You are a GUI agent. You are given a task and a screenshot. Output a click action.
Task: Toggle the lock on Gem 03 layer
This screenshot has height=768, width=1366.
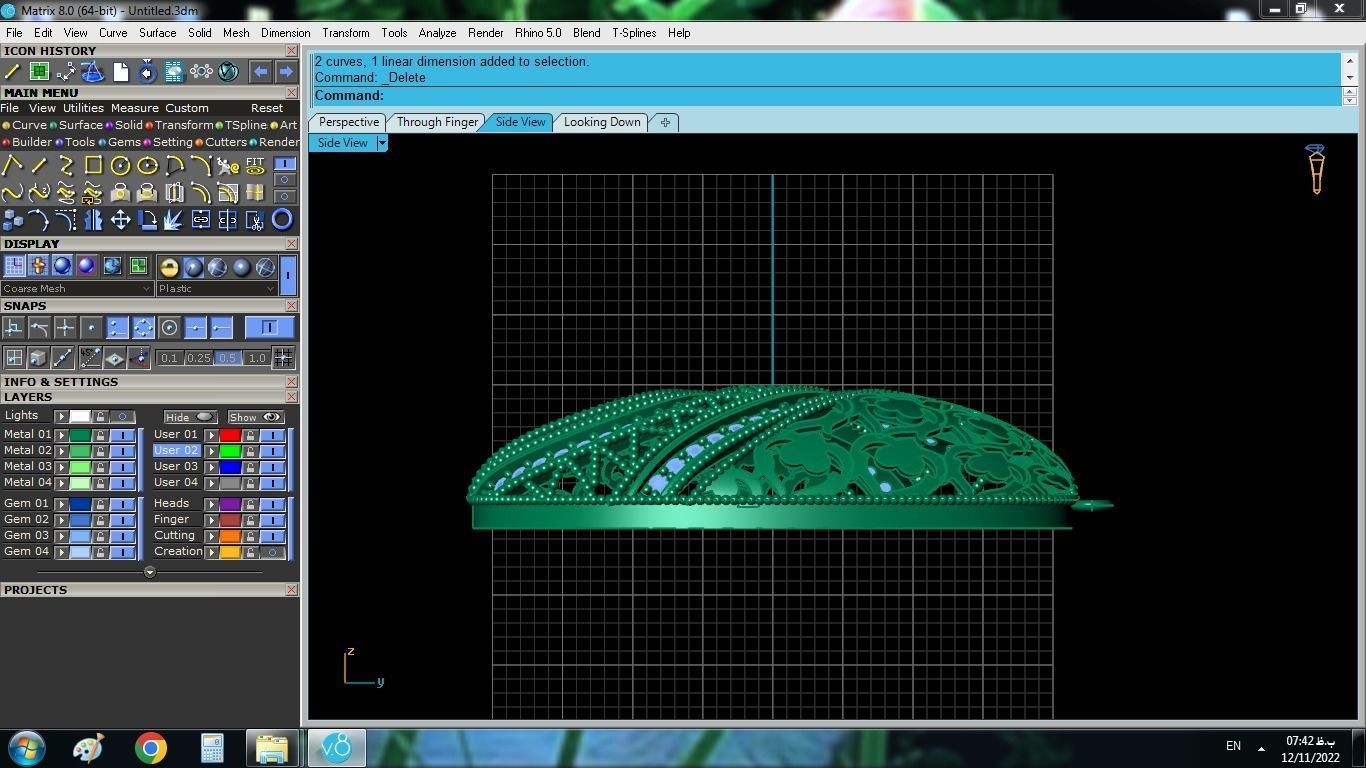pos(100,536)
